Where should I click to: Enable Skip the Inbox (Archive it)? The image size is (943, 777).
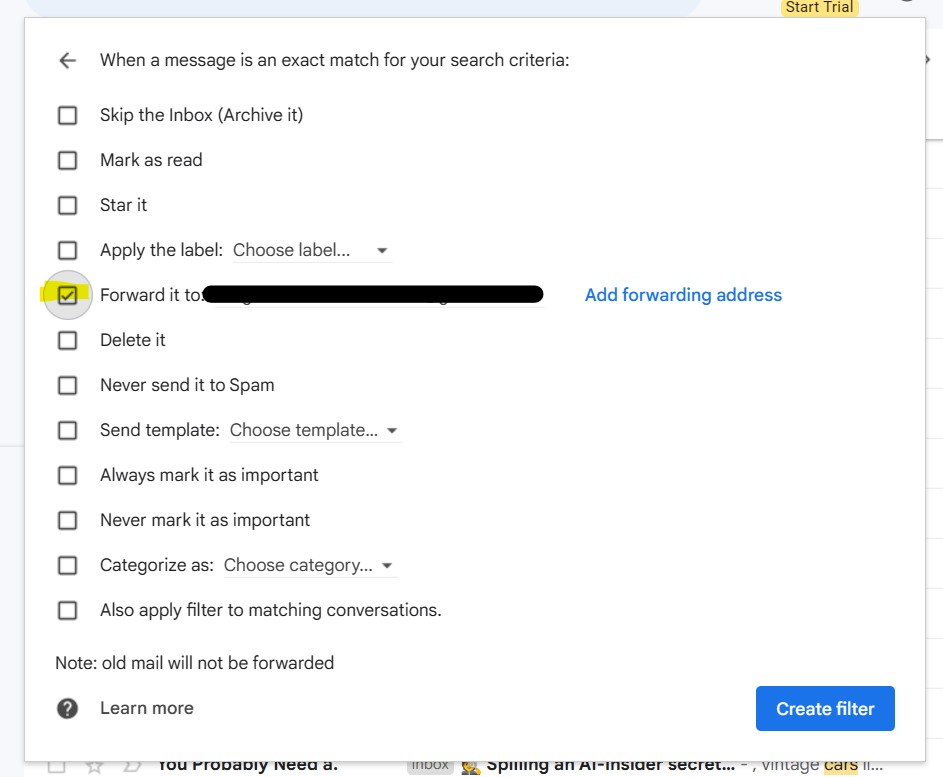click(67, 115)
